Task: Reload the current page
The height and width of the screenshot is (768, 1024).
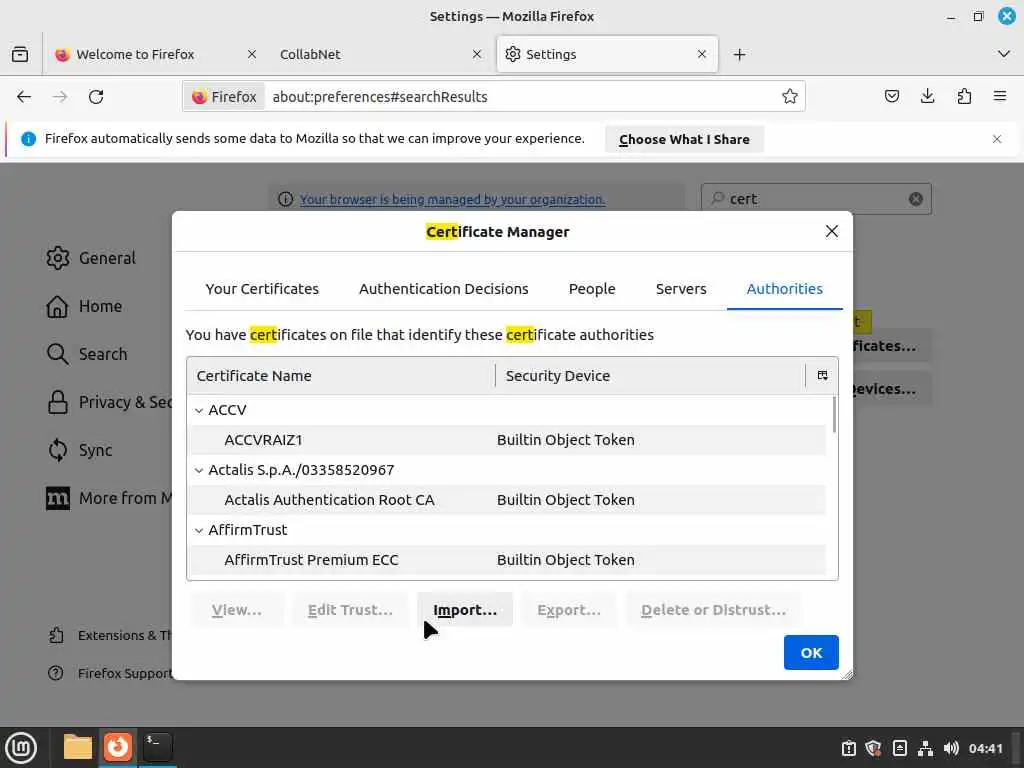Action: pos(96,97)
